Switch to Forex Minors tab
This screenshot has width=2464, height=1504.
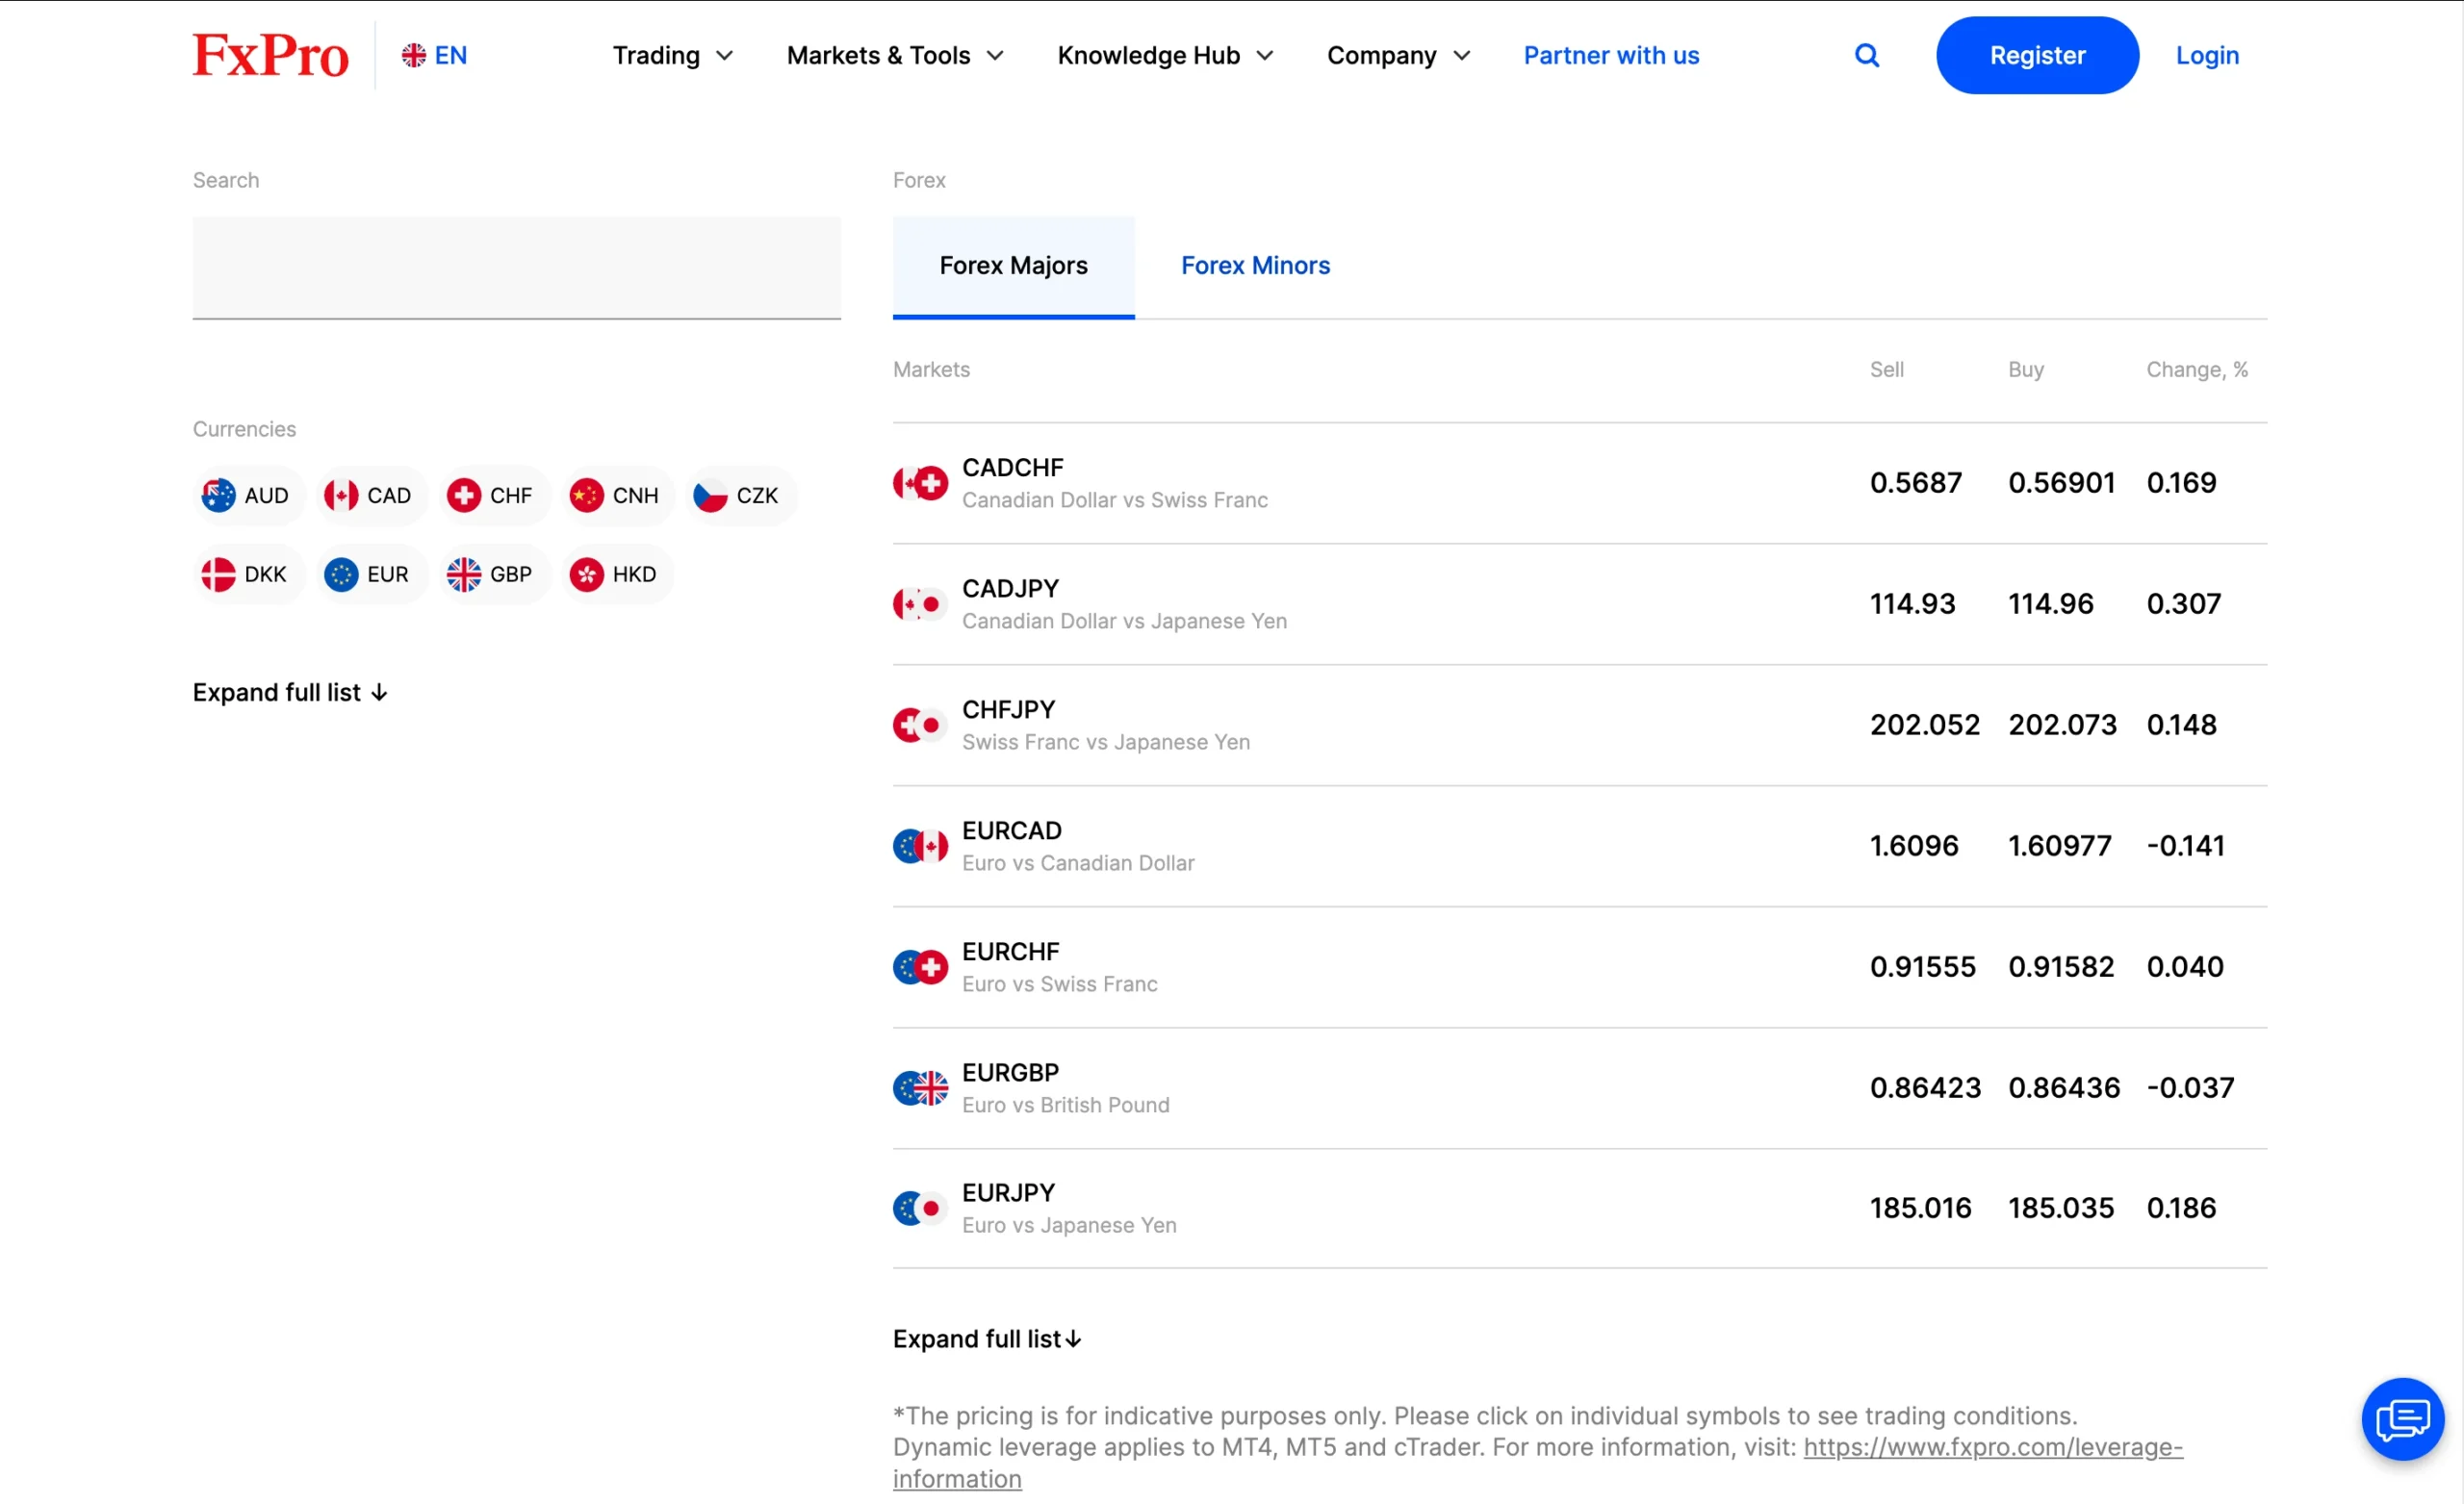pyautogui.click(x=1255, y=266)
